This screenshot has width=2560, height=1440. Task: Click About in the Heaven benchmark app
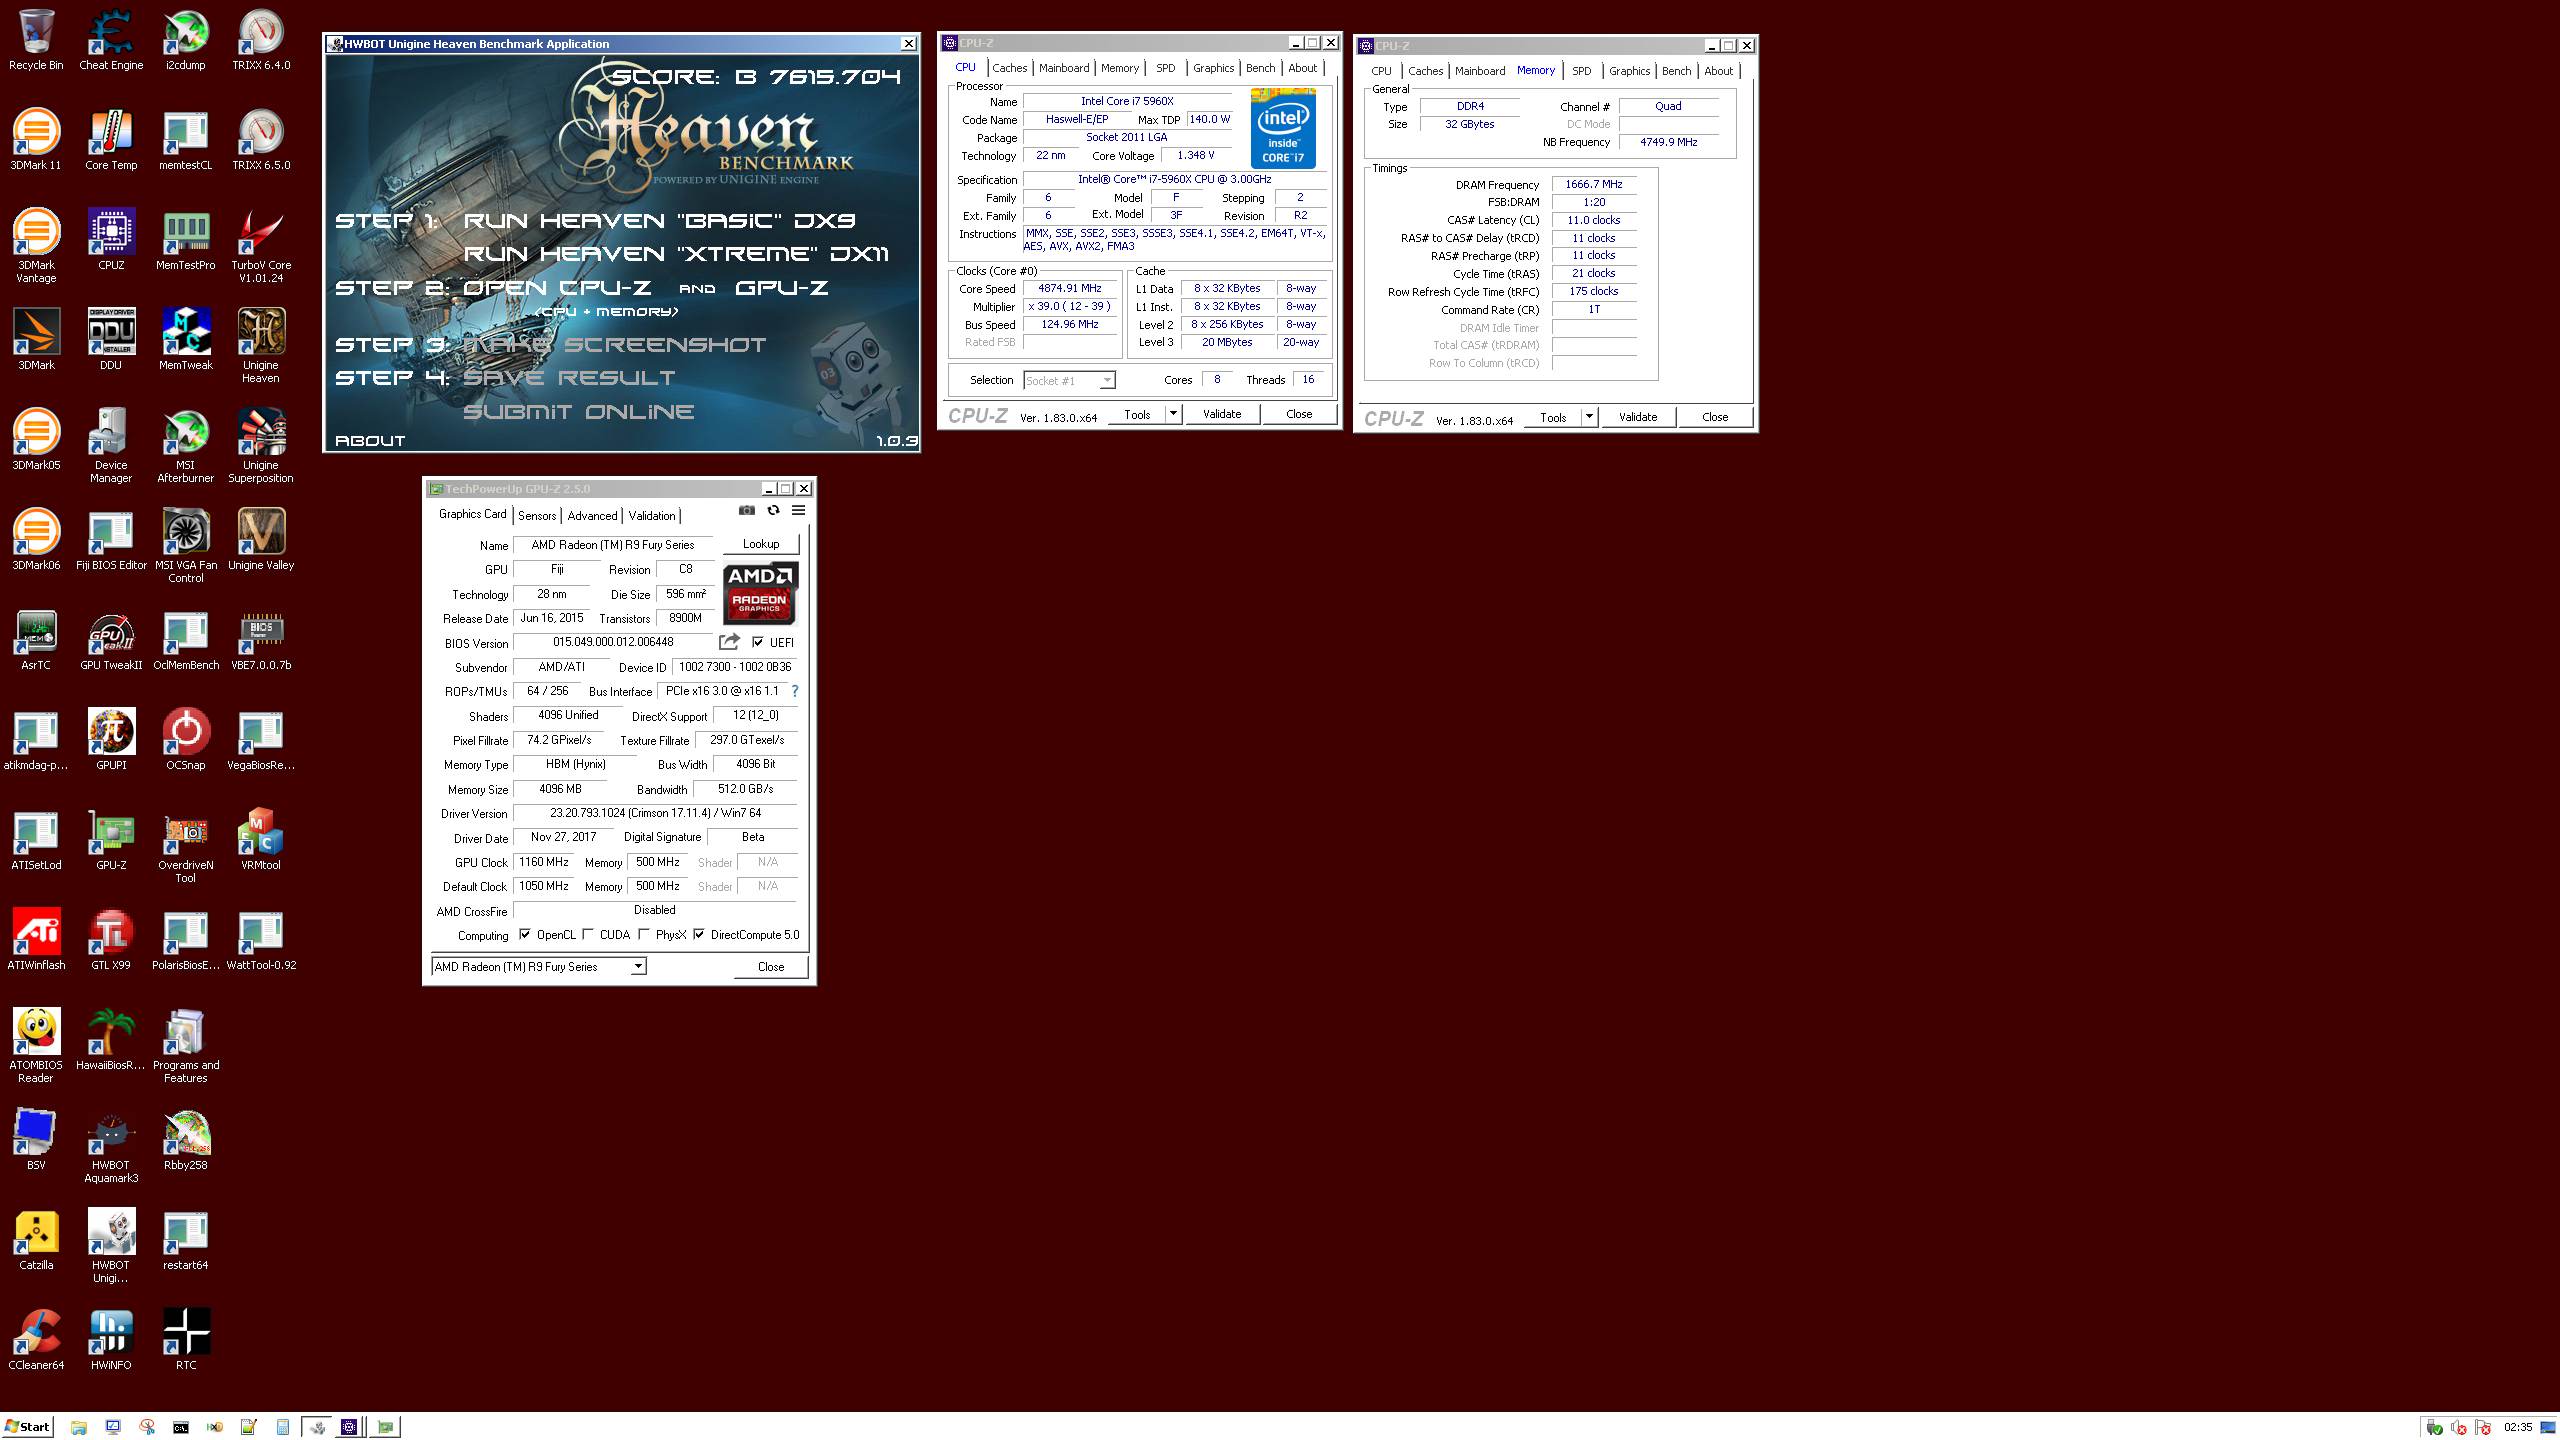point(370,440)
